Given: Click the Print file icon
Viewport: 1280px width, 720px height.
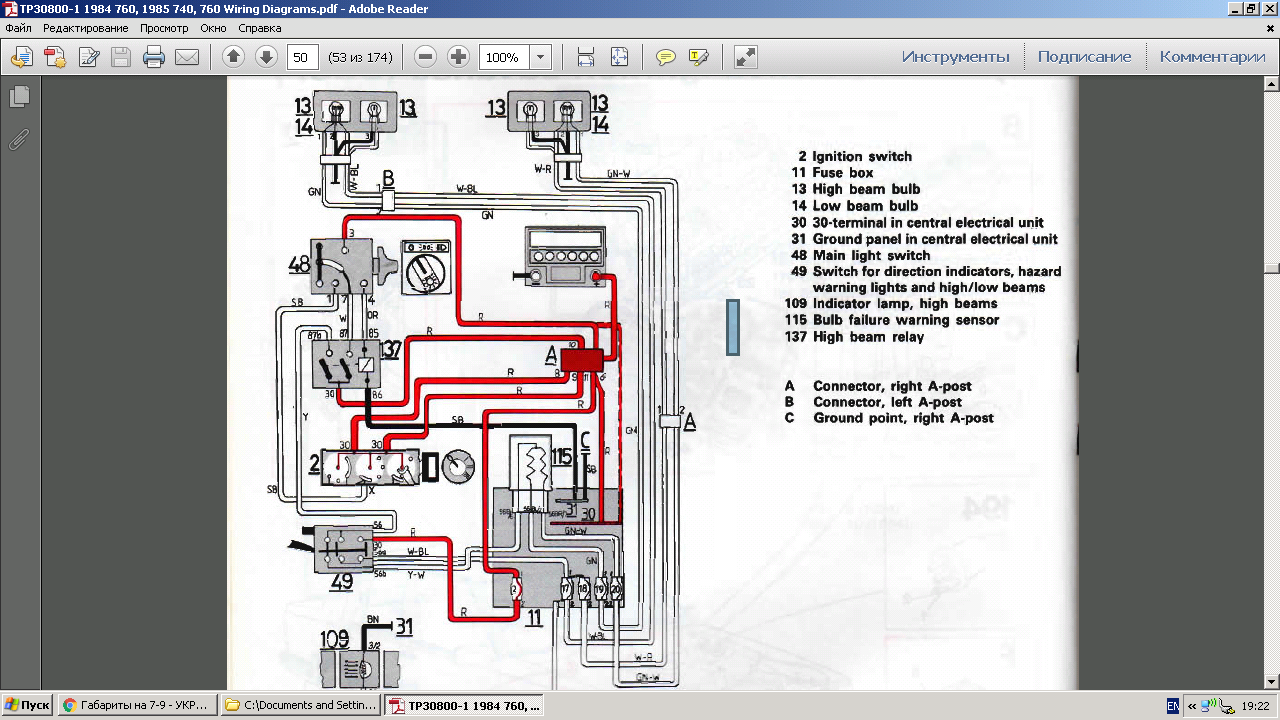Looking at the screenshot, I should tap(153, 57).
